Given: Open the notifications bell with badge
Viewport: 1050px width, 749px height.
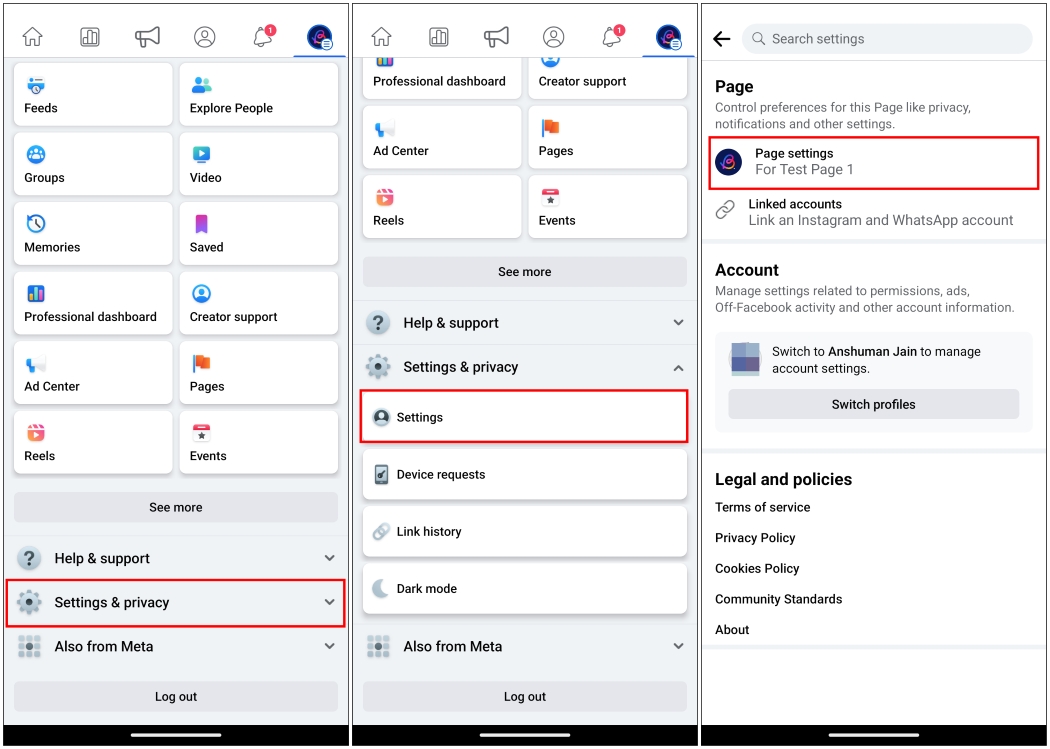Looking at the screenshot, I should tap(262, 36).
